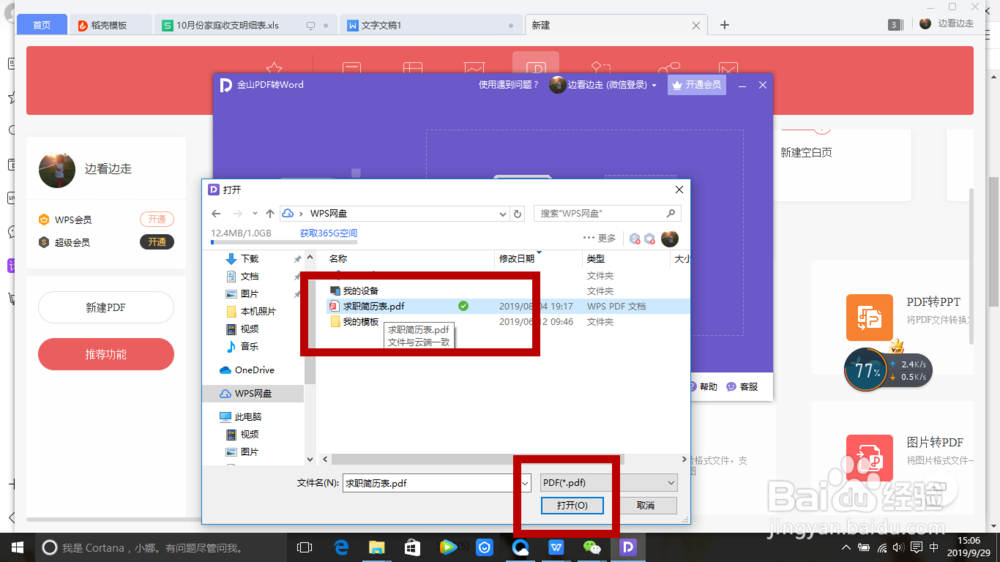
Task: Open PDF转PPT feature icon
Action: pyautogui.click(x=869, y=318)
